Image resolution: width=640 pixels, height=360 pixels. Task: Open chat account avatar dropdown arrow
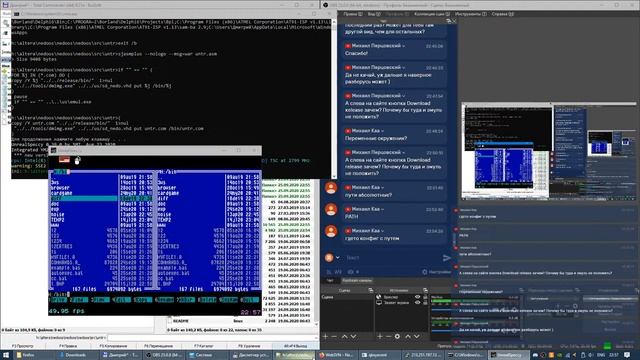[x=338, y=258]
